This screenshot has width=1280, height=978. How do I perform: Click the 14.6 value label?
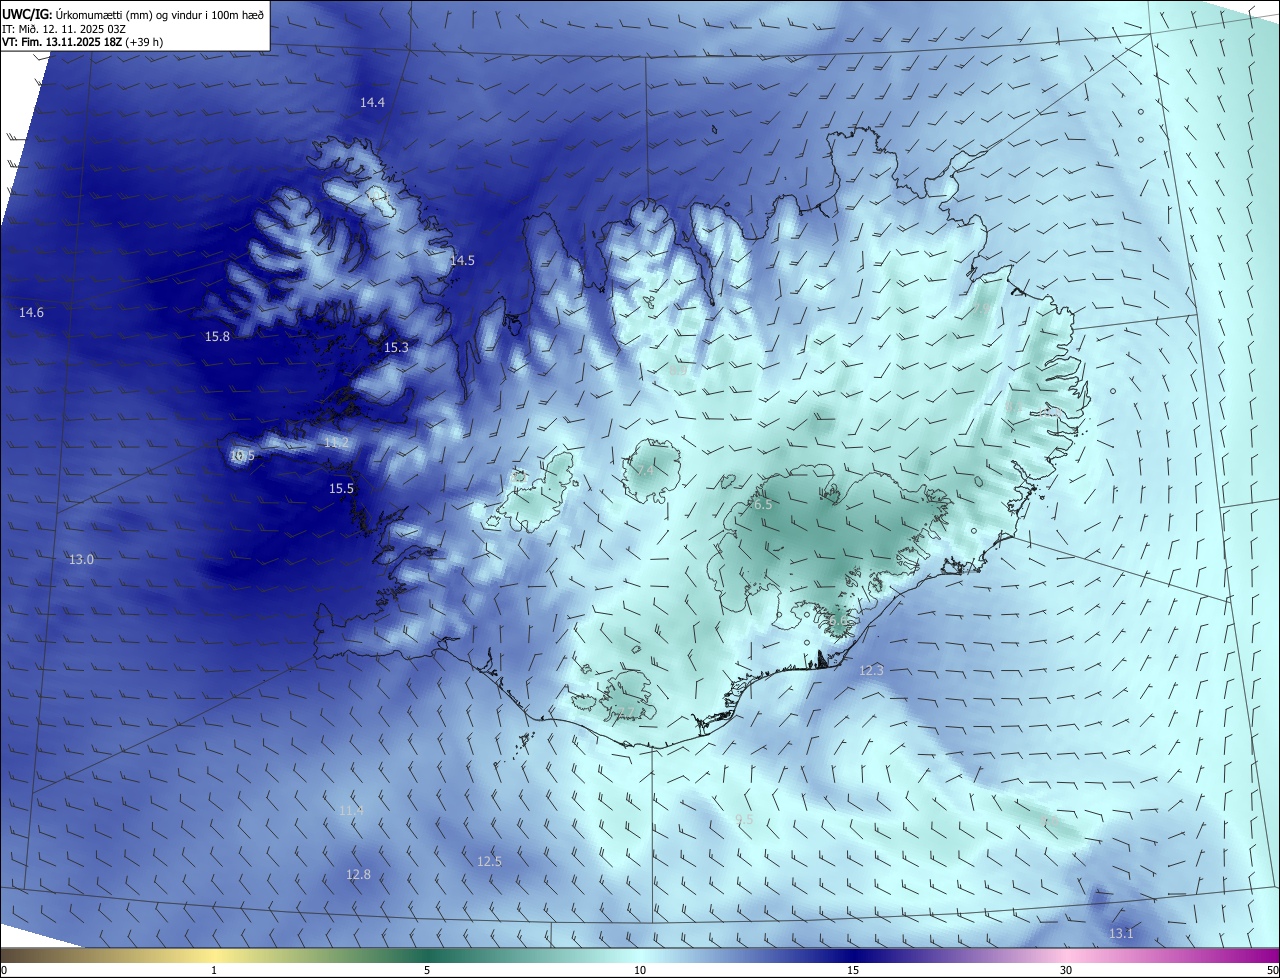(x=31, y=313)
